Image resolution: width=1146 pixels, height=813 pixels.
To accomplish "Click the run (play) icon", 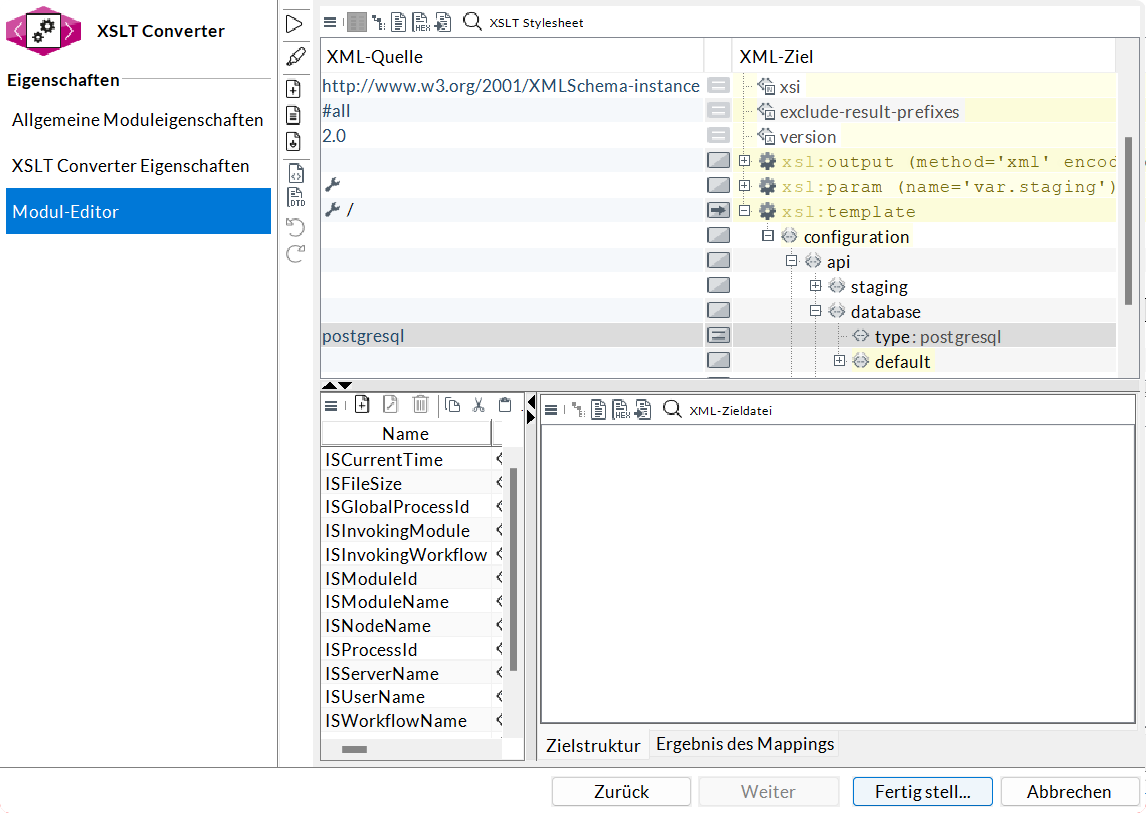I will [x=294, y=23].
